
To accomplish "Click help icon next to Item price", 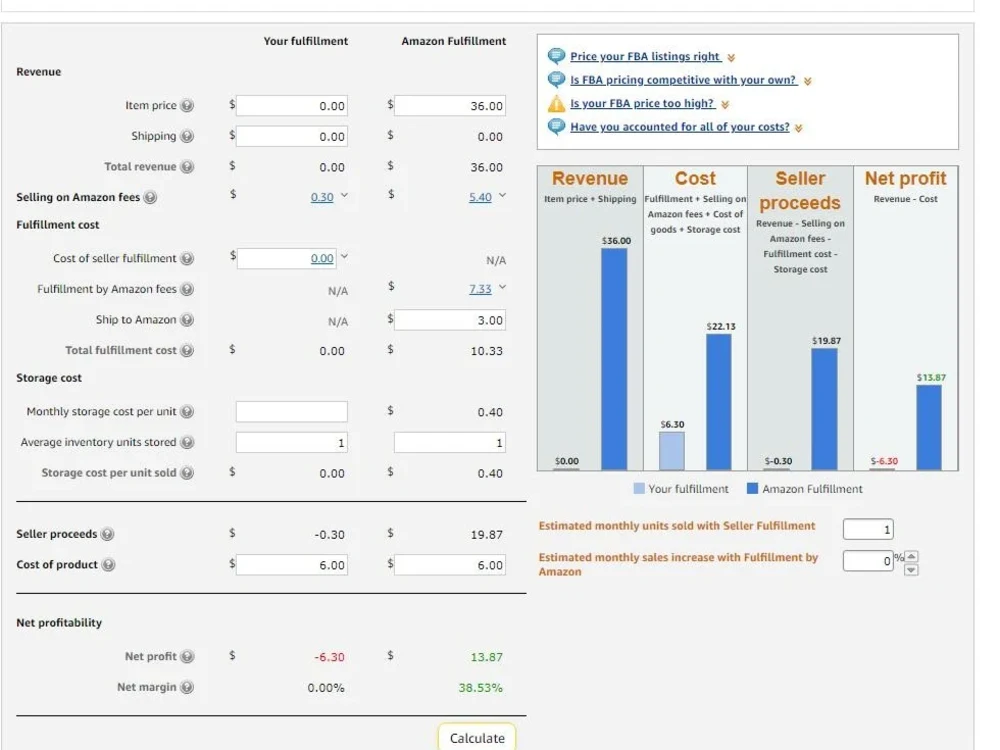I will click(187, 106).
